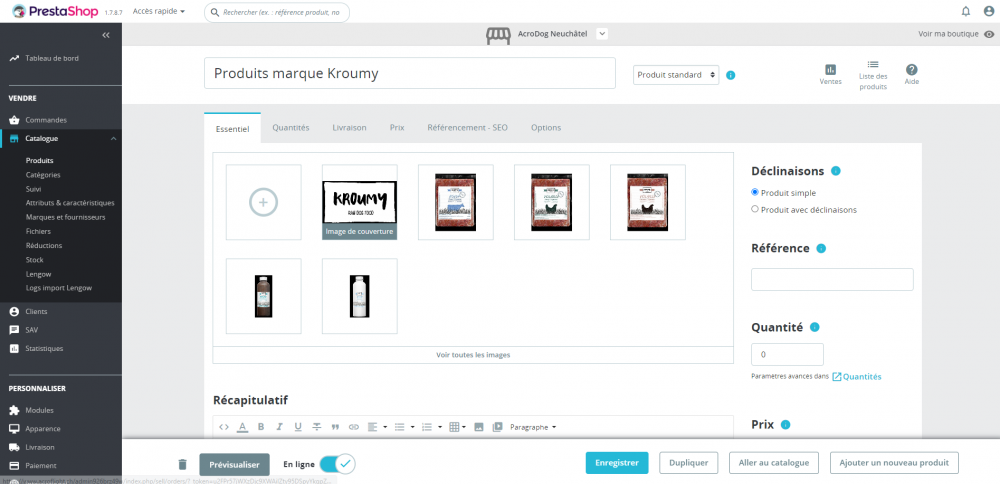Open the Quantités advanced settings link
The width and height of the screenshot is (1000, 484).
pyautogui.click(x=857, y=377)
